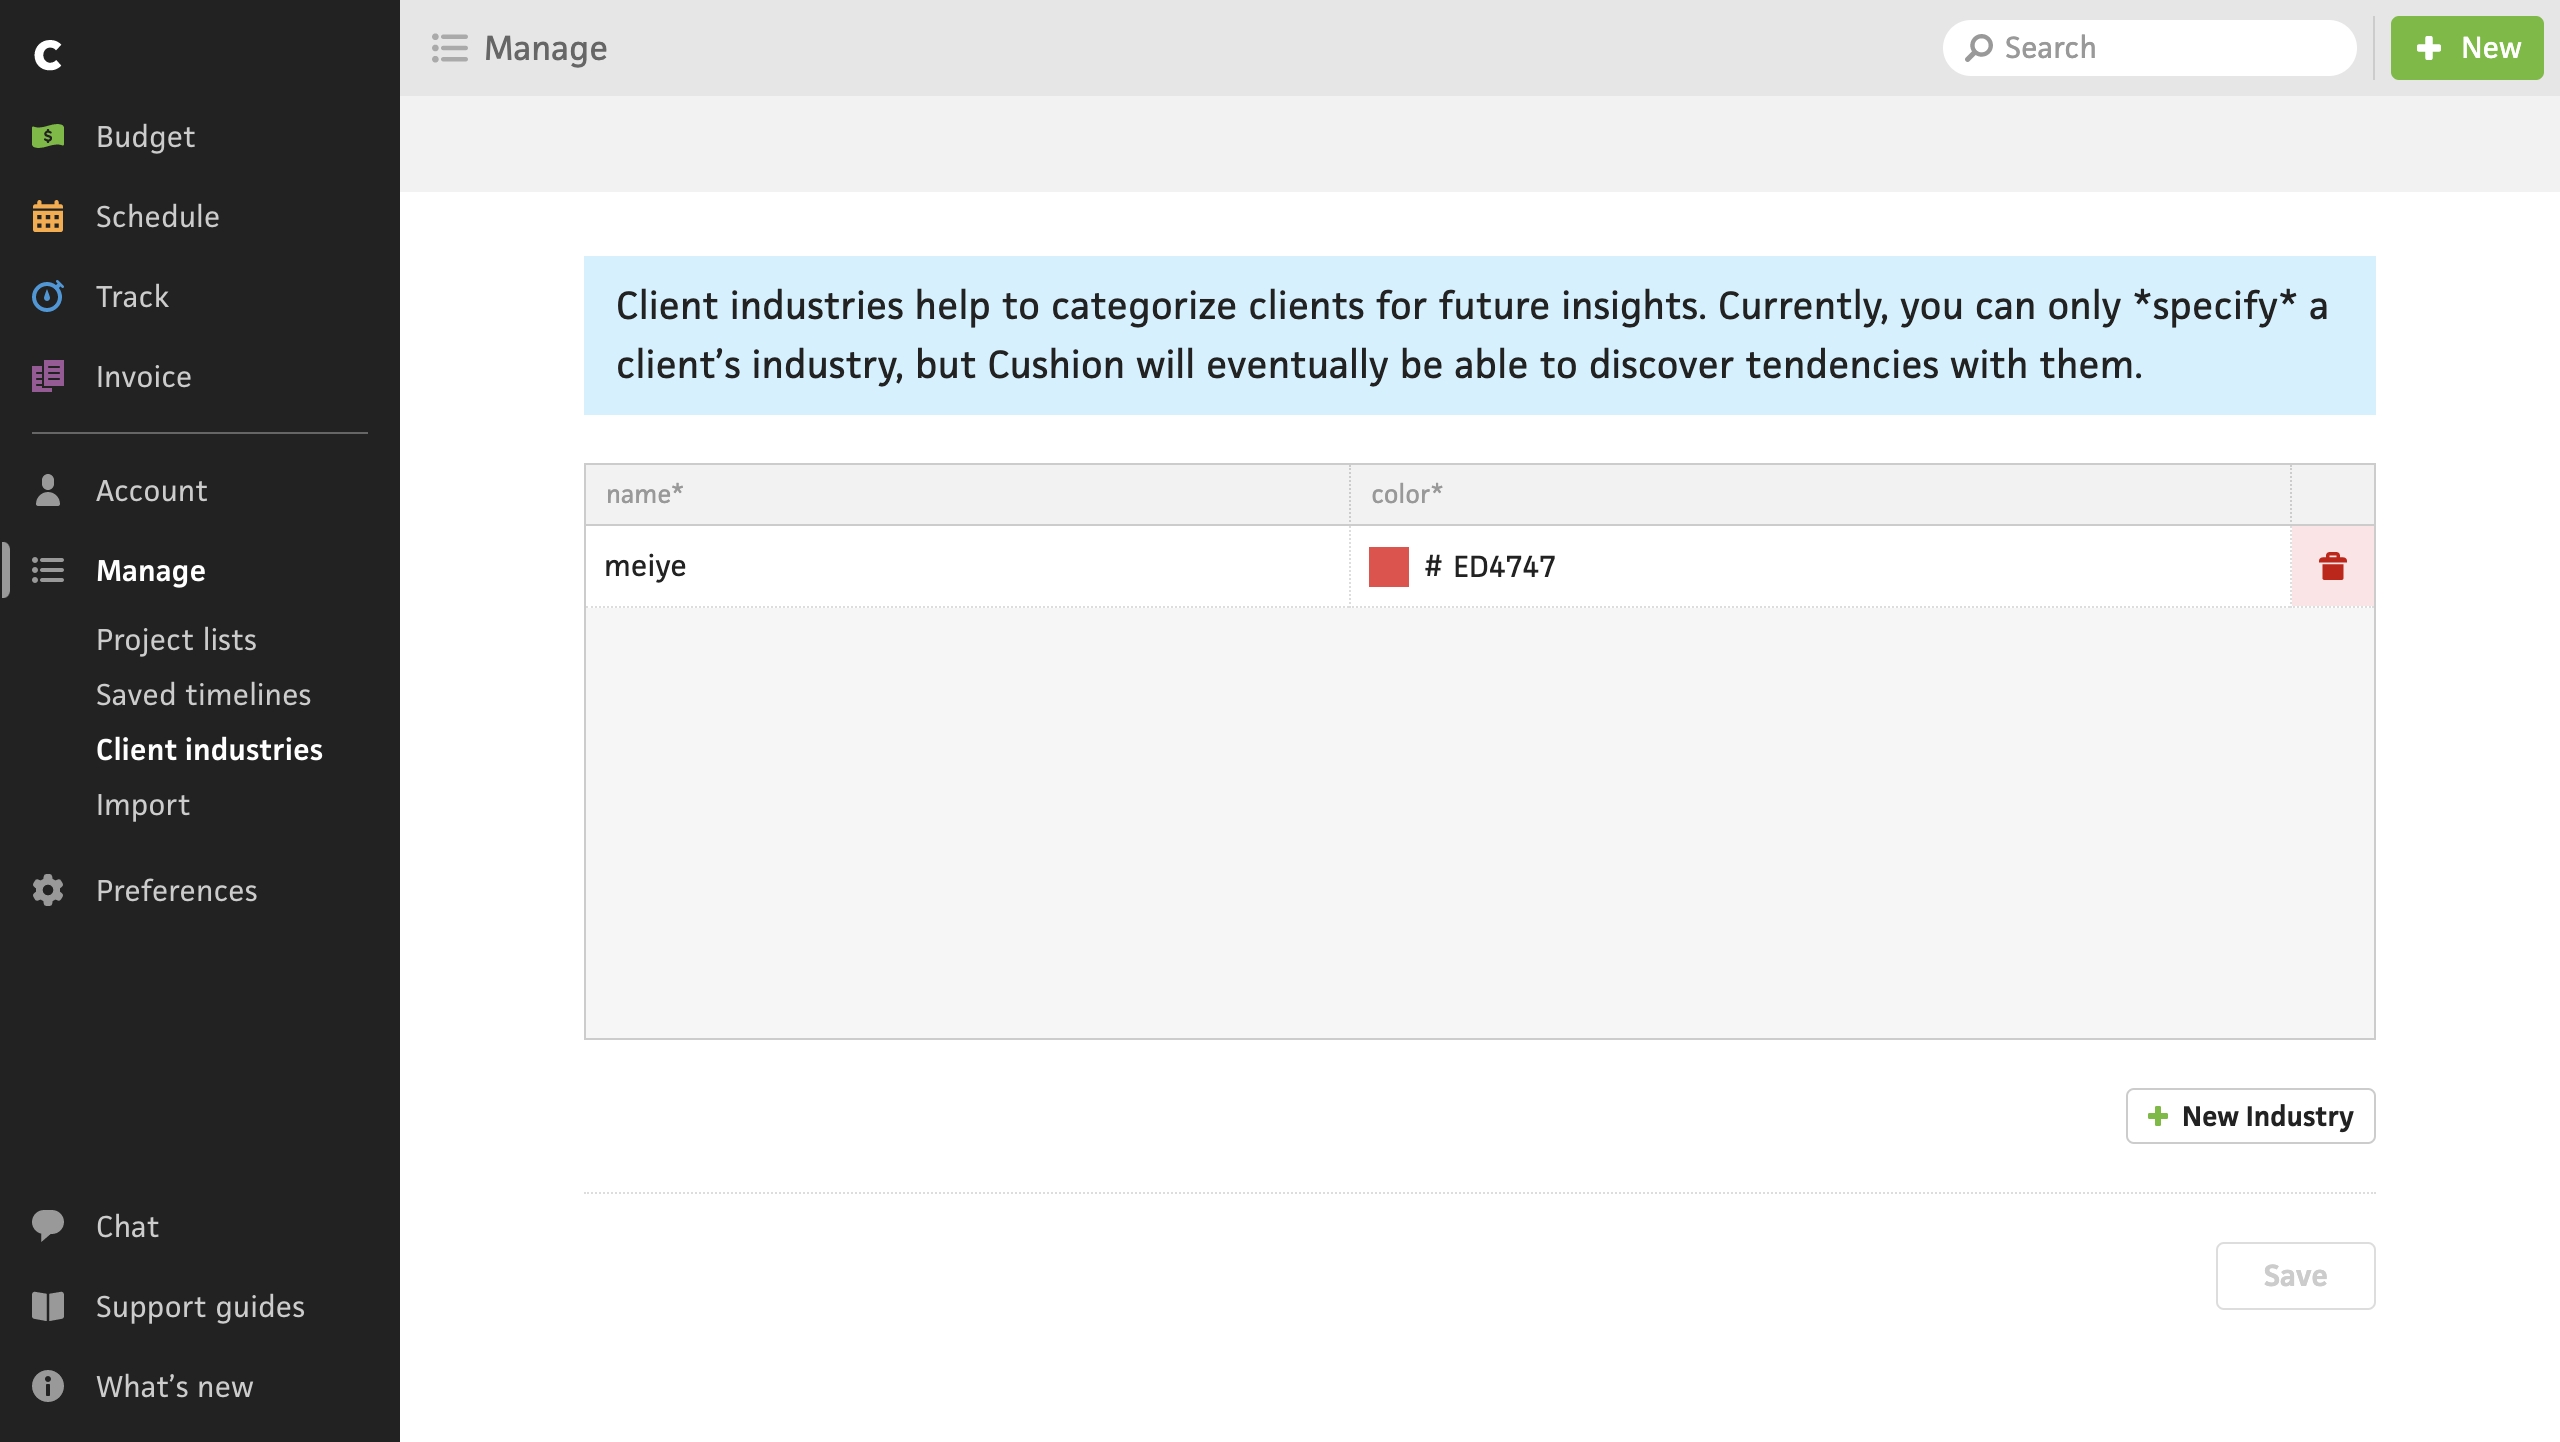The width and height of the screenshot is (2560, 1442).
Task: Click the Account person icon
Action: pyautogui.click(x=47, y=490)
